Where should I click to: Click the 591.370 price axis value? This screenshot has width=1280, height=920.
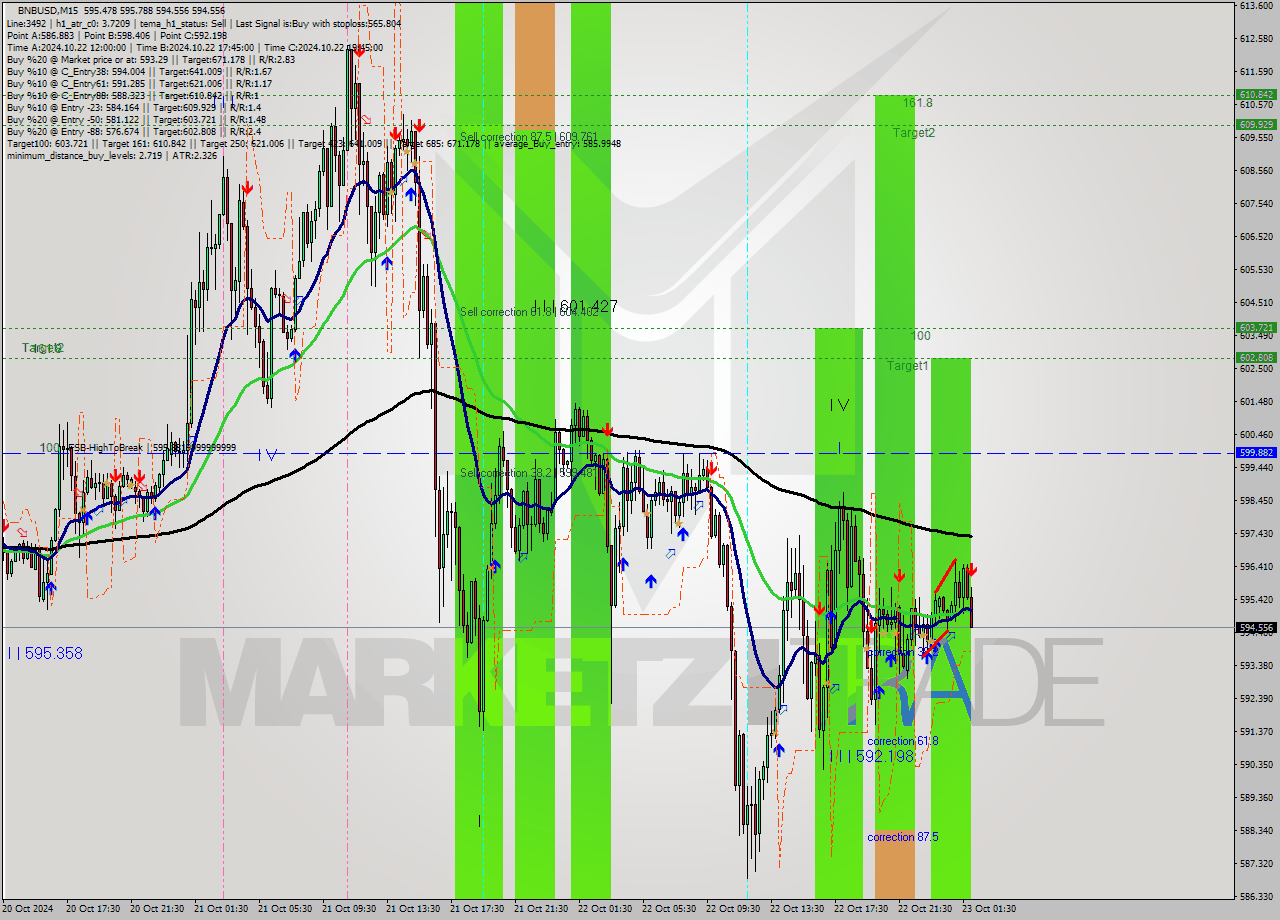1256,732
